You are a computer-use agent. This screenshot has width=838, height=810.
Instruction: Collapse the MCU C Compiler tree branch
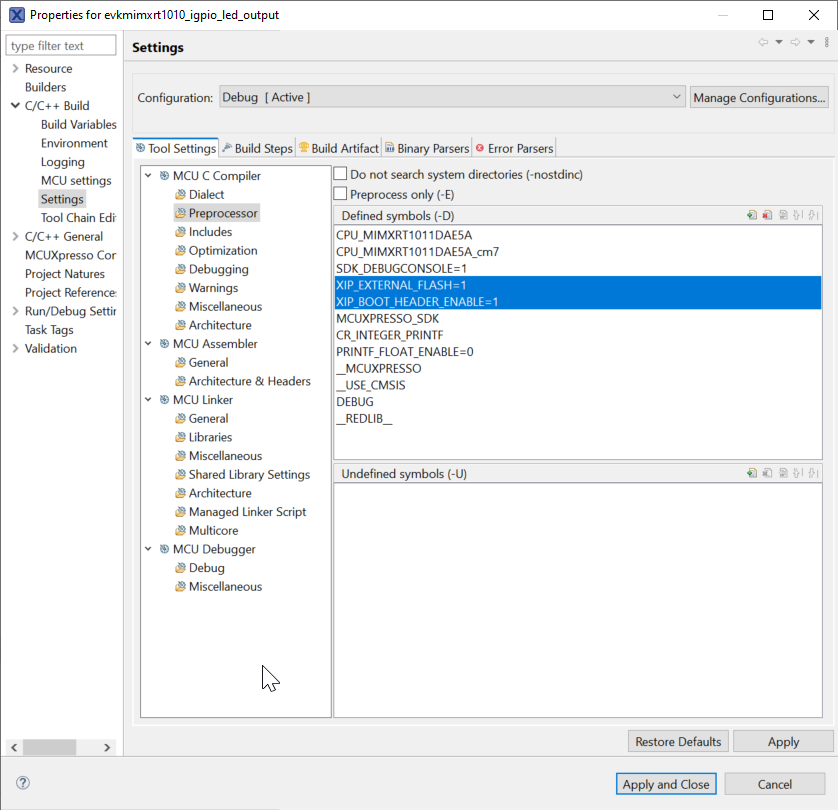point(146,174)
